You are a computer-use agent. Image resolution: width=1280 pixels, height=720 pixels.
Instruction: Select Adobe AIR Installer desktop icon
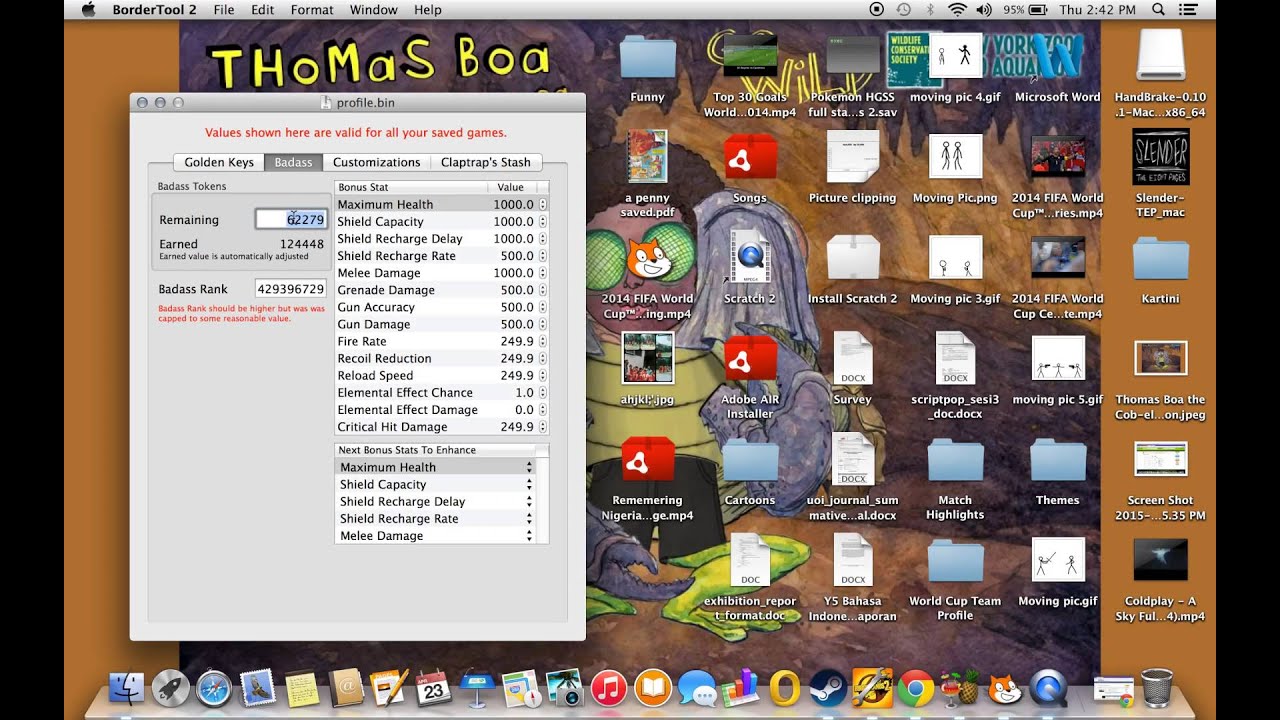click(750, 358)
